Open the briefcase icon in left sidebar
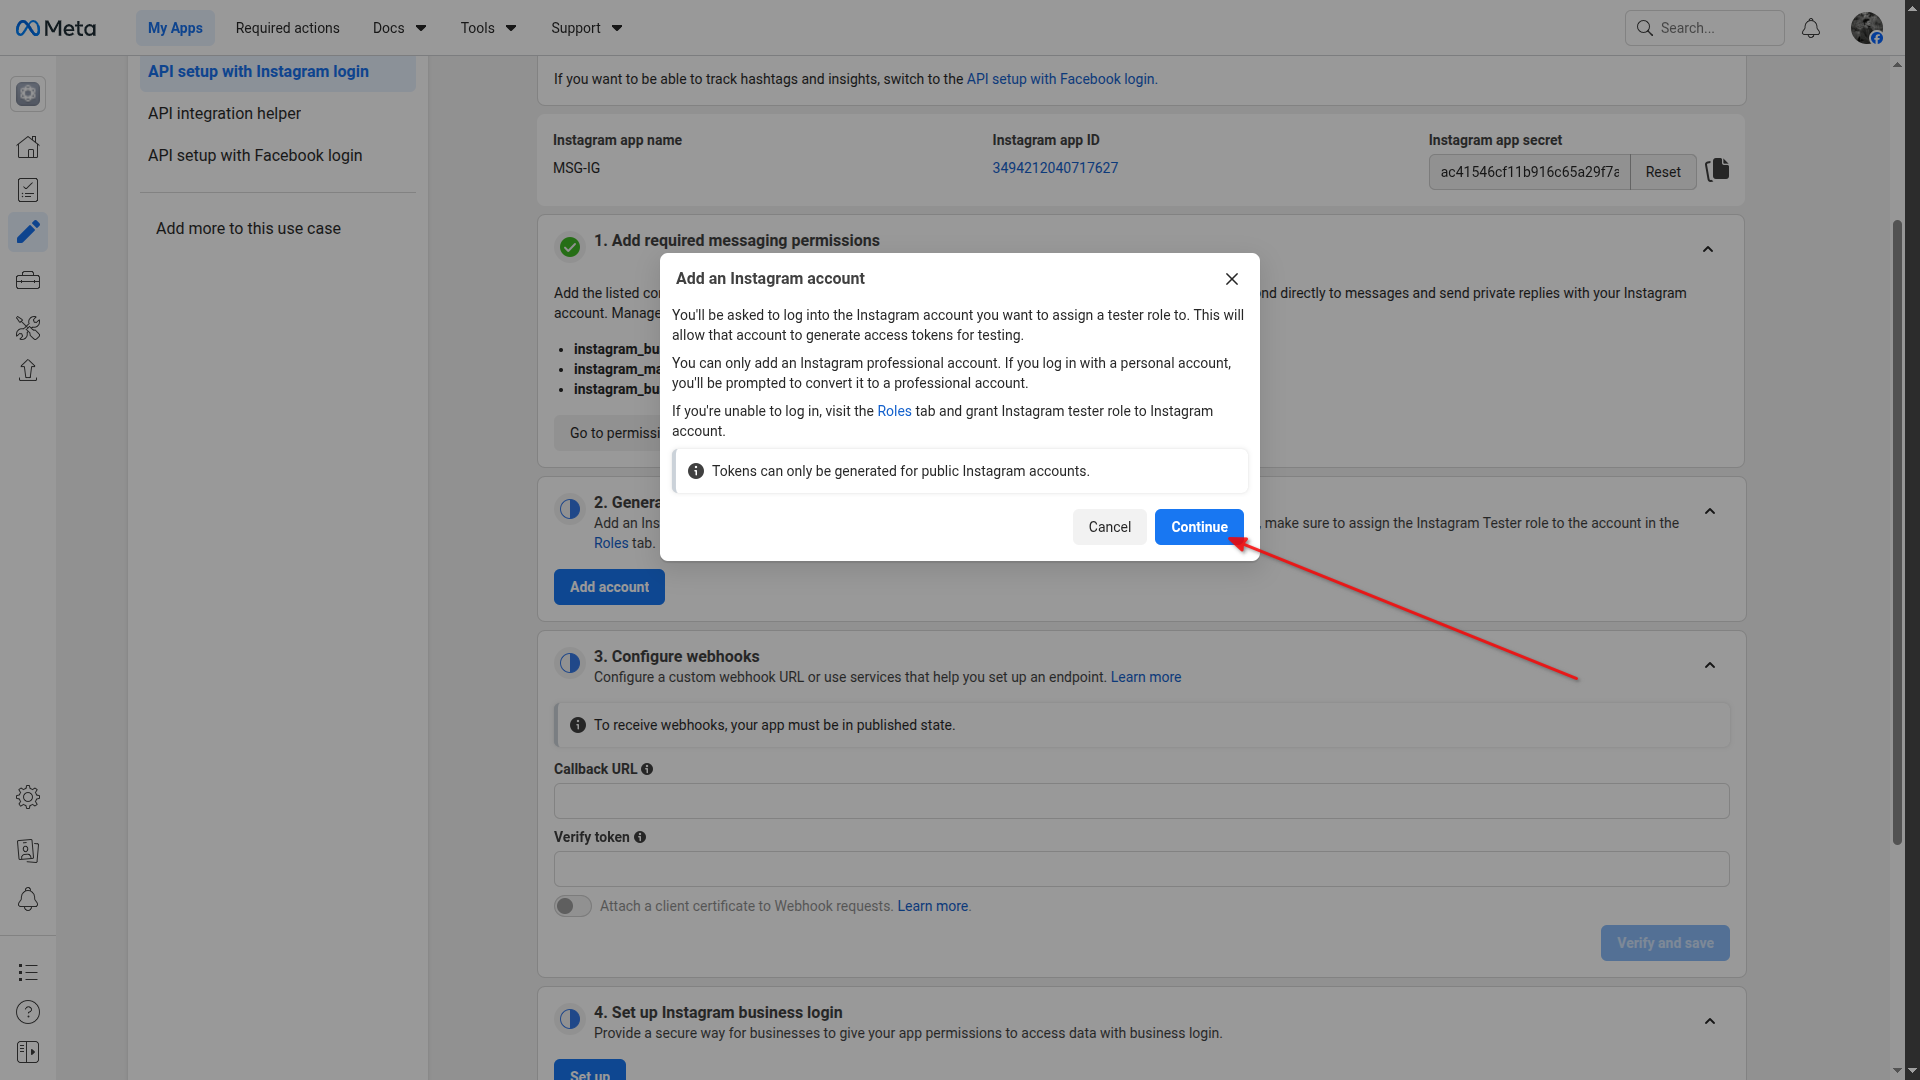 click(x=28, y=280)
